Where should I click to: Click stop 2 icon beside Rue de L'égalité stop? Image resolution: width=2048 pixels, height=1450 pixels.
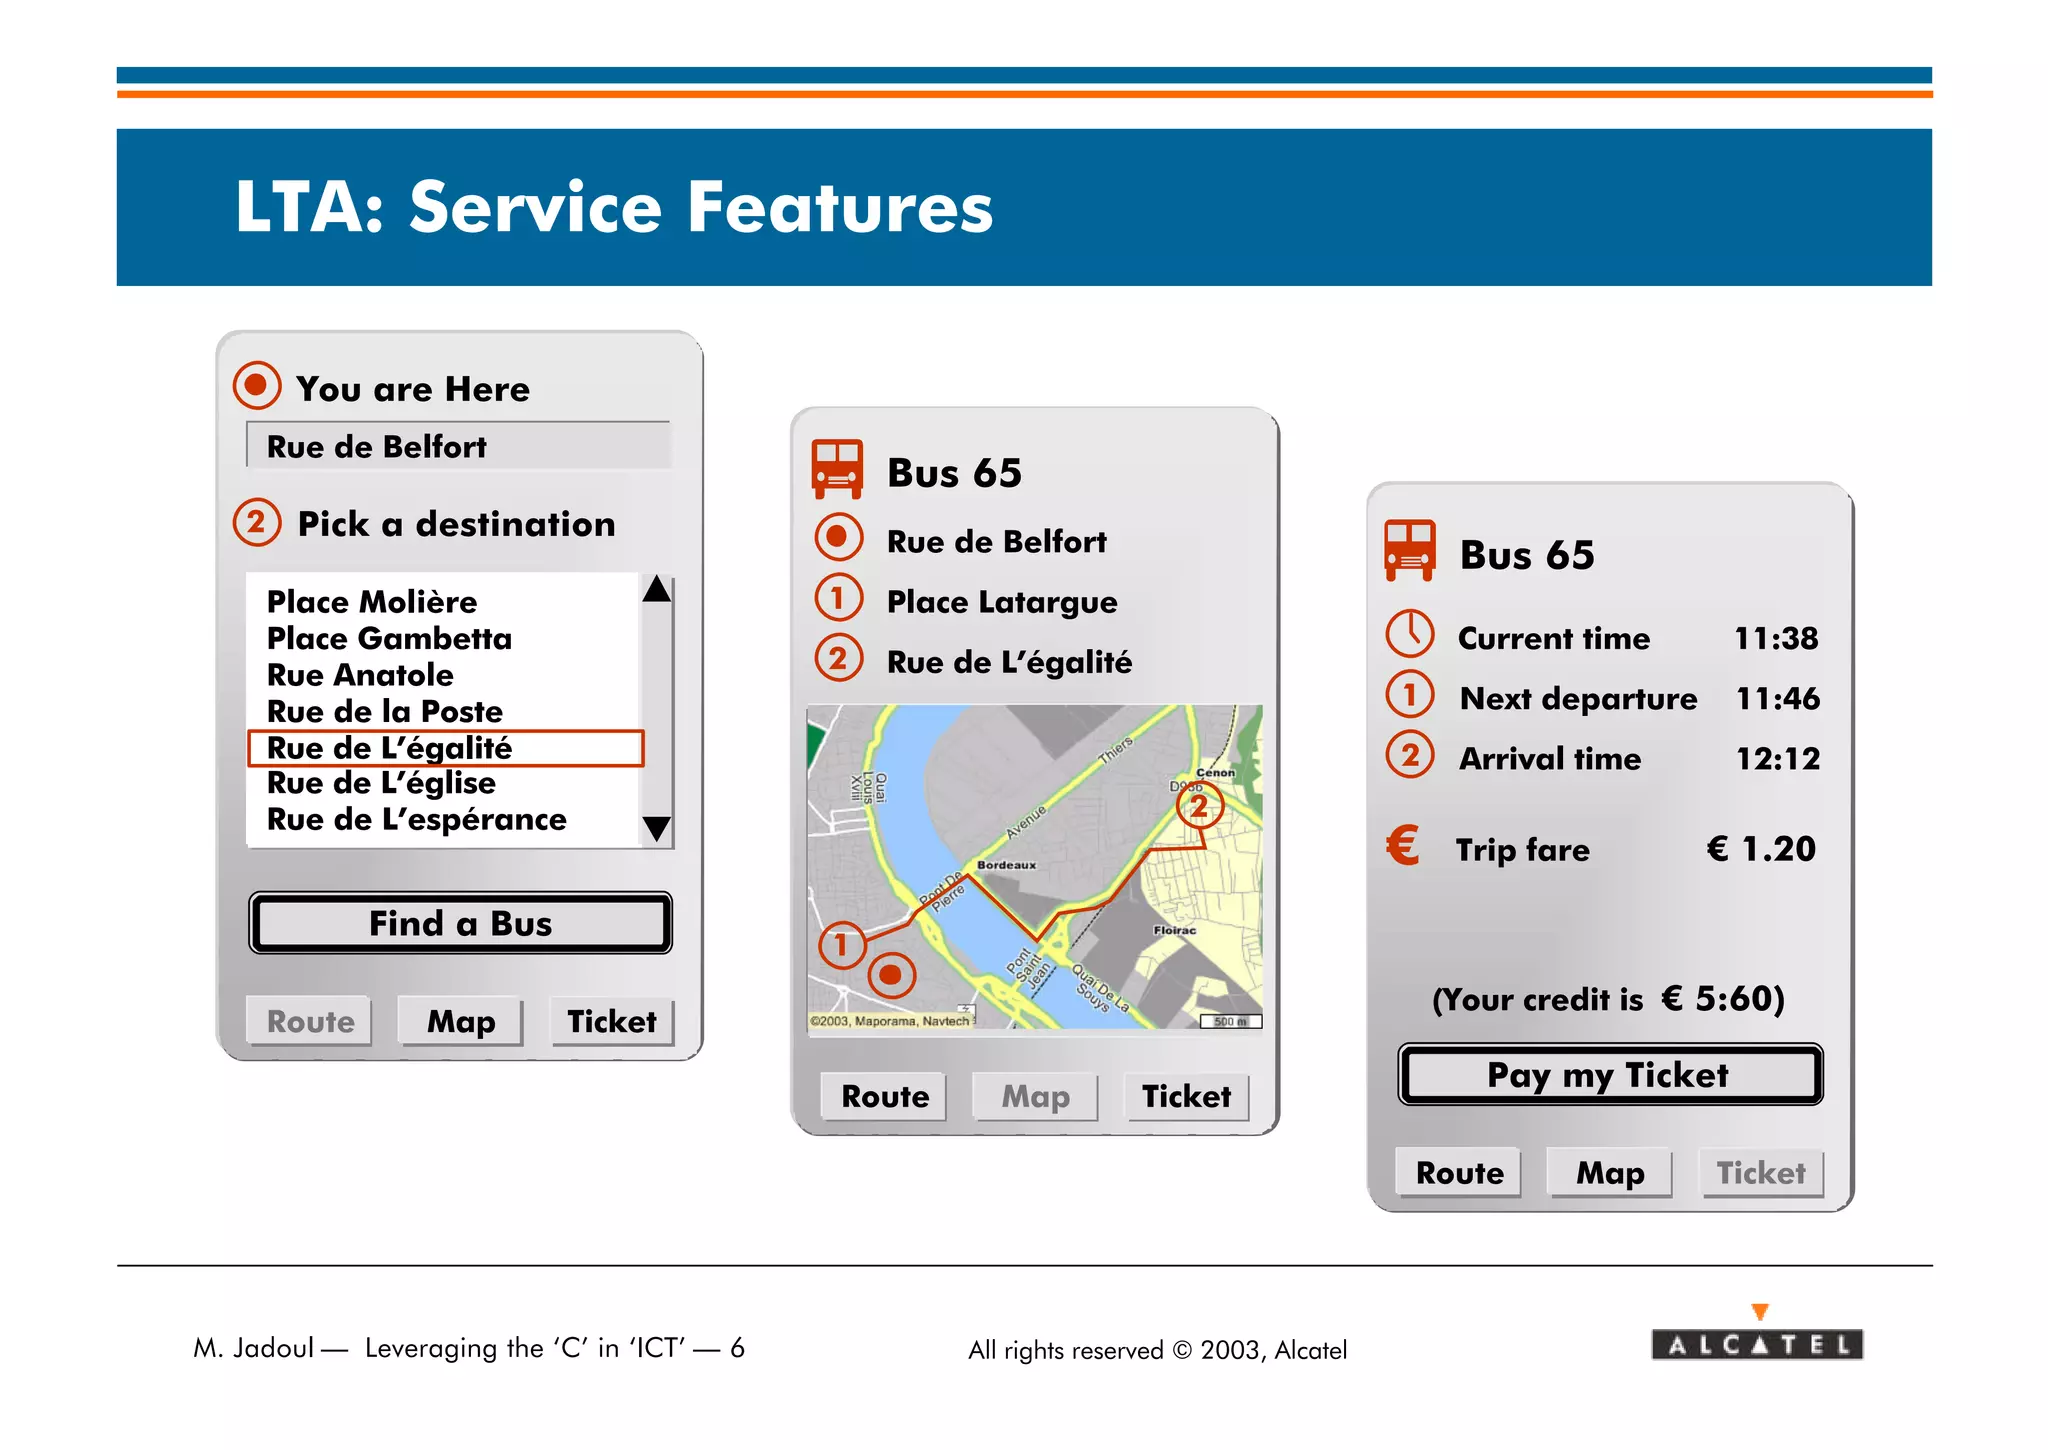tap(838, 658)
